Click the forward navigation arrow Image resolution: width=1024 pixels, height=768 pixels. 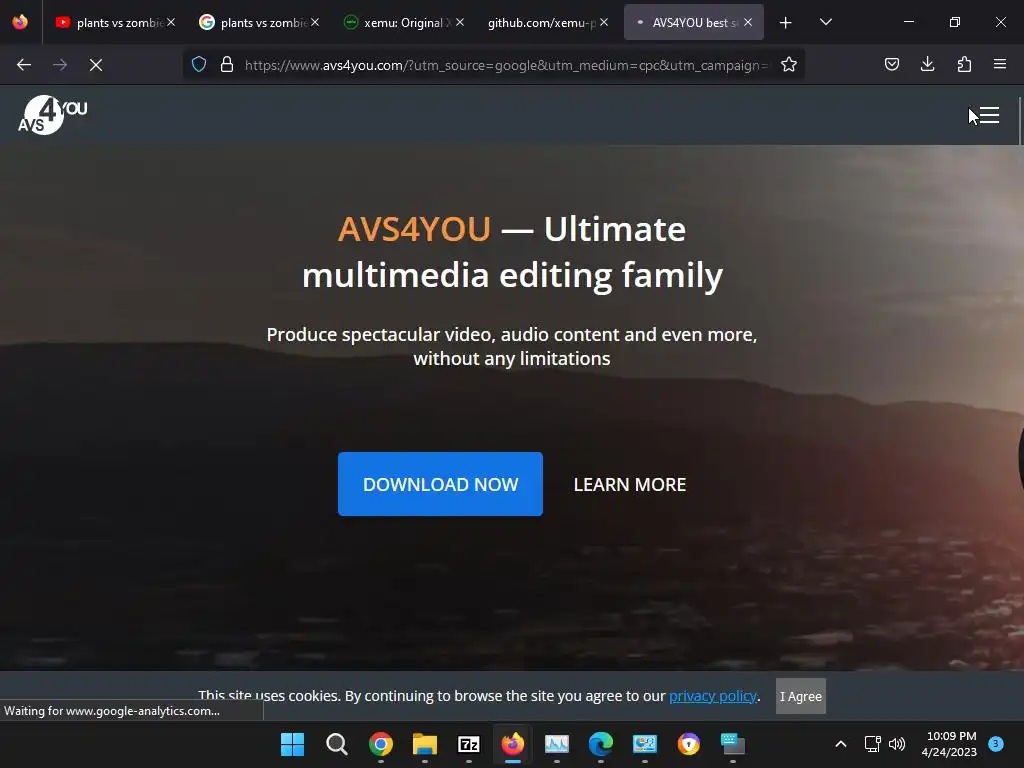point(60,65)
